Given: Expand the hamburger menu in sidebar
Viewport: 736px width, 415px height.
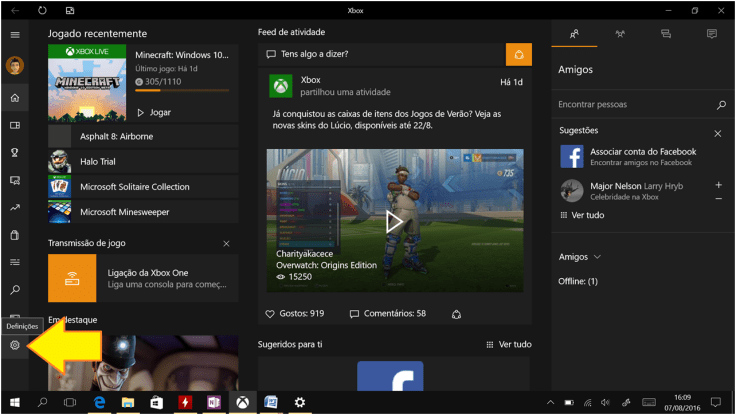Looking at the screenshot, I should pyautogui.click(x=15, y=35).
